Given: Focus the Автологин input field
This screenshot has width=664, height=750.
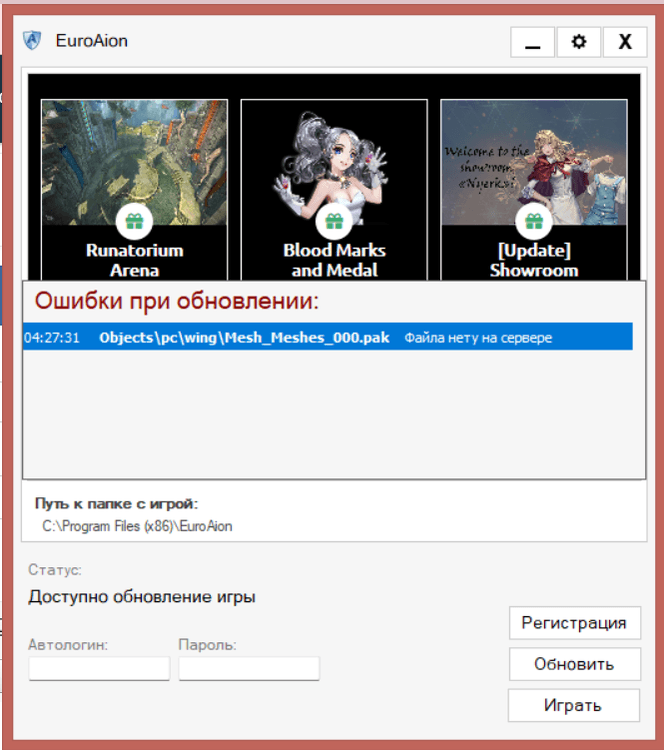Looking at the screenshot, I should tap(99, 668).
